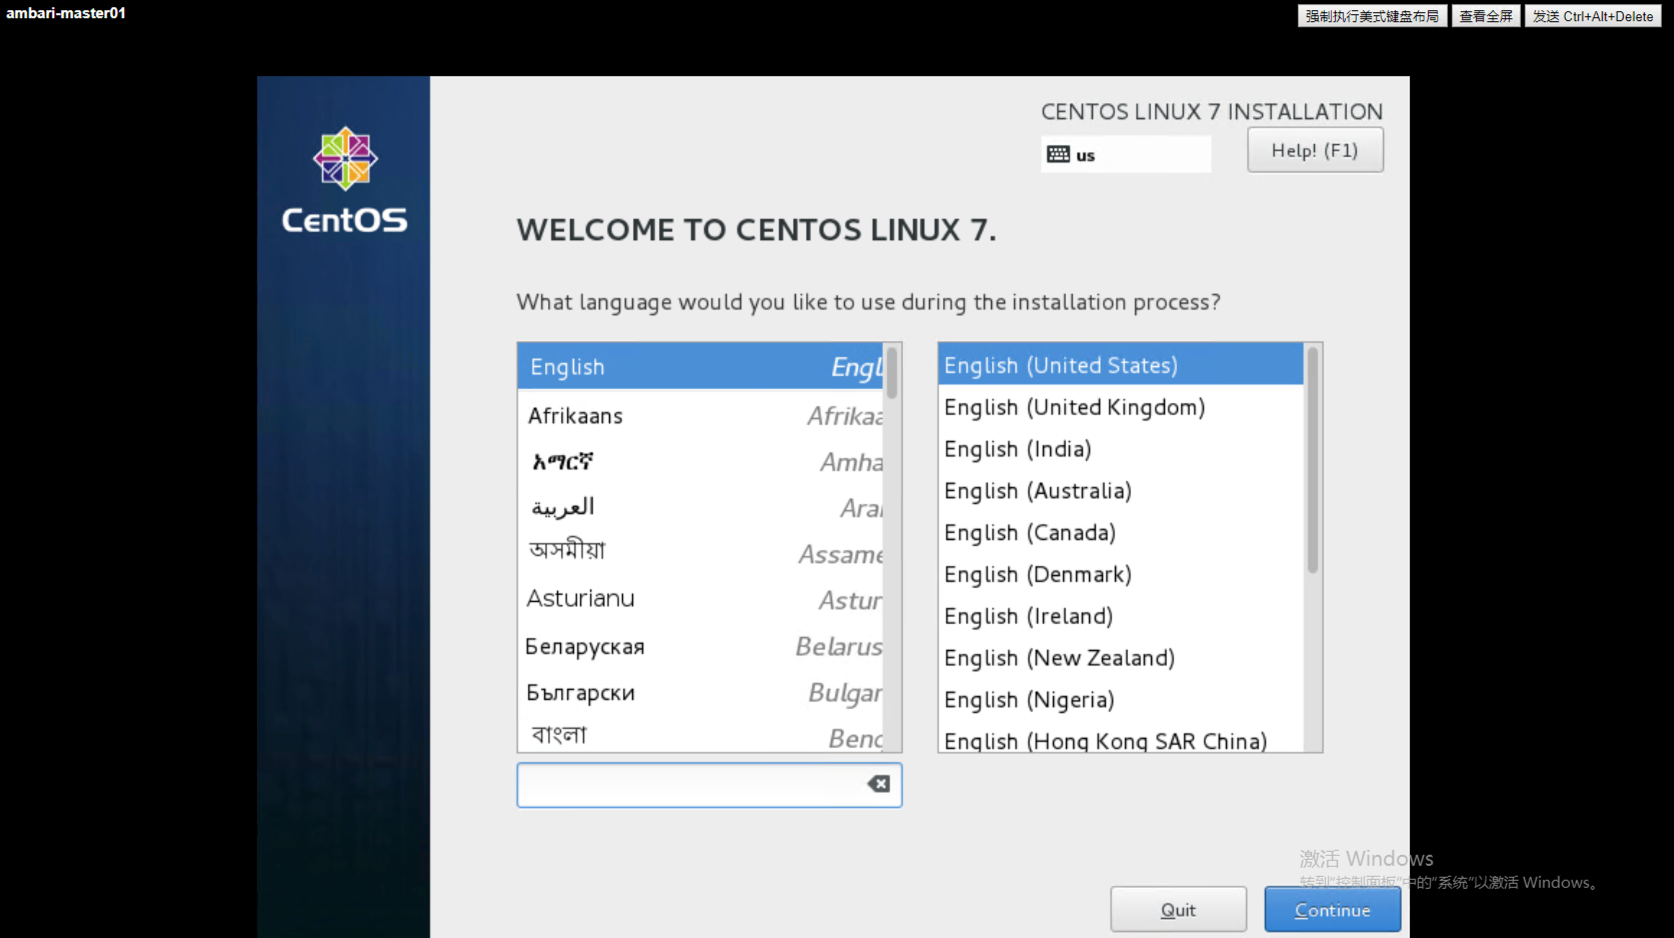Click the language search input field

coord(690,785)
